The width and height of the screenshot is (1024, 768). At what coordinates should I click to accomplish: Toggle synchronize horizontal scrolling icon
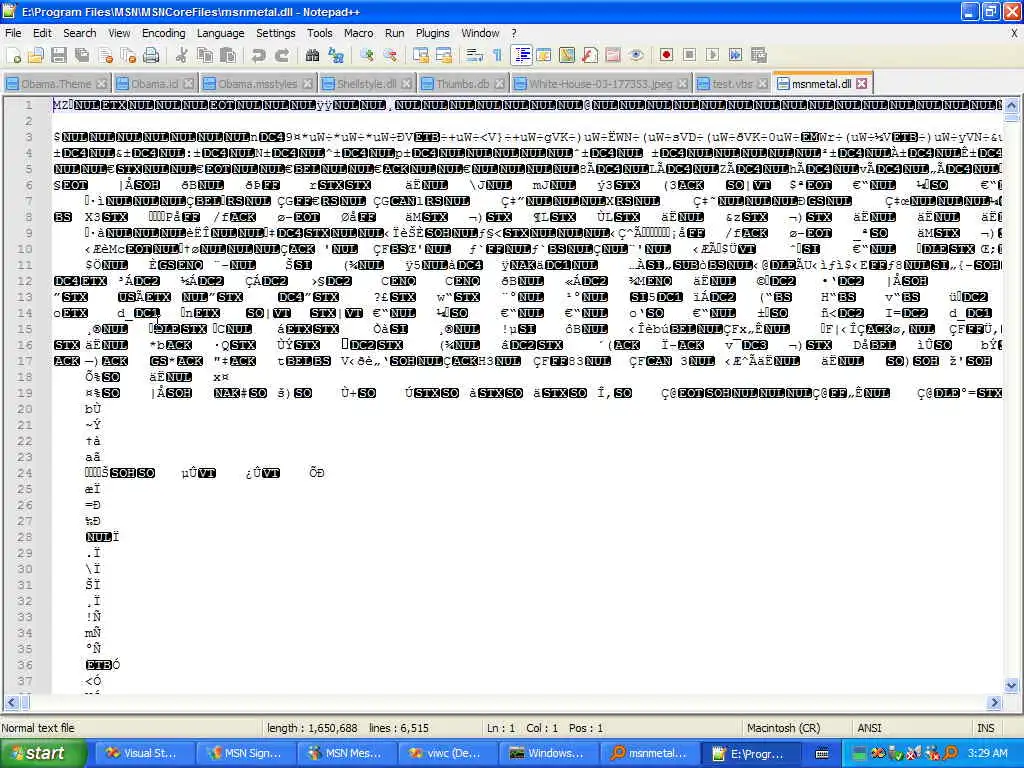click(444, 56)
